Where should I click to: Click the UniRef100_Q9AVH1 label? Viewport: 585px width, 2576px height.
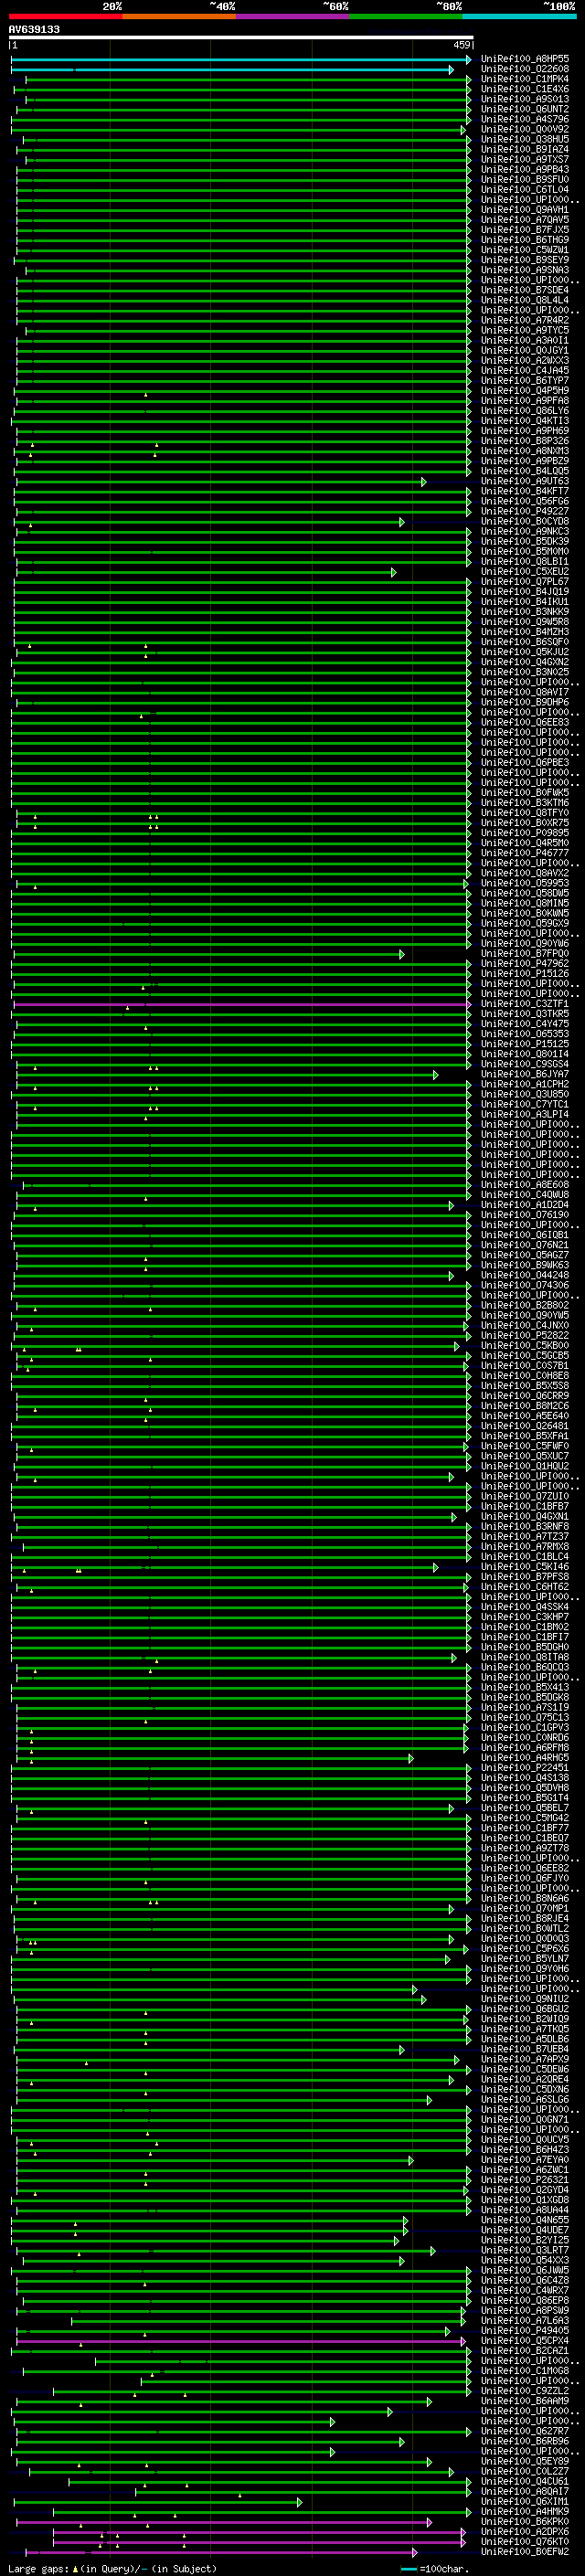(x=524, y=209)
